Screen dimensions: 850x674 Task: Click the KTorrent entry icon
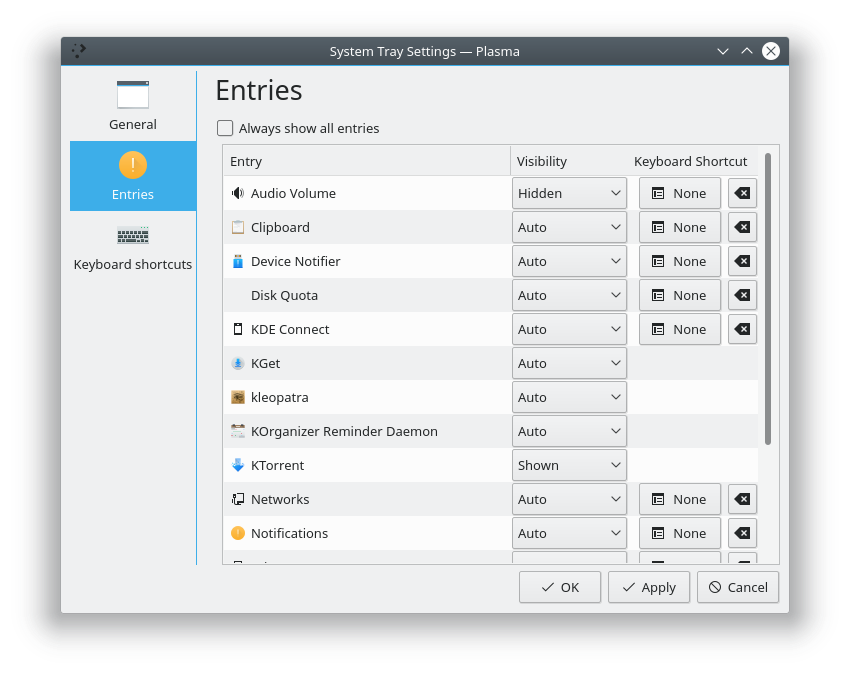(x=238, y=465)
